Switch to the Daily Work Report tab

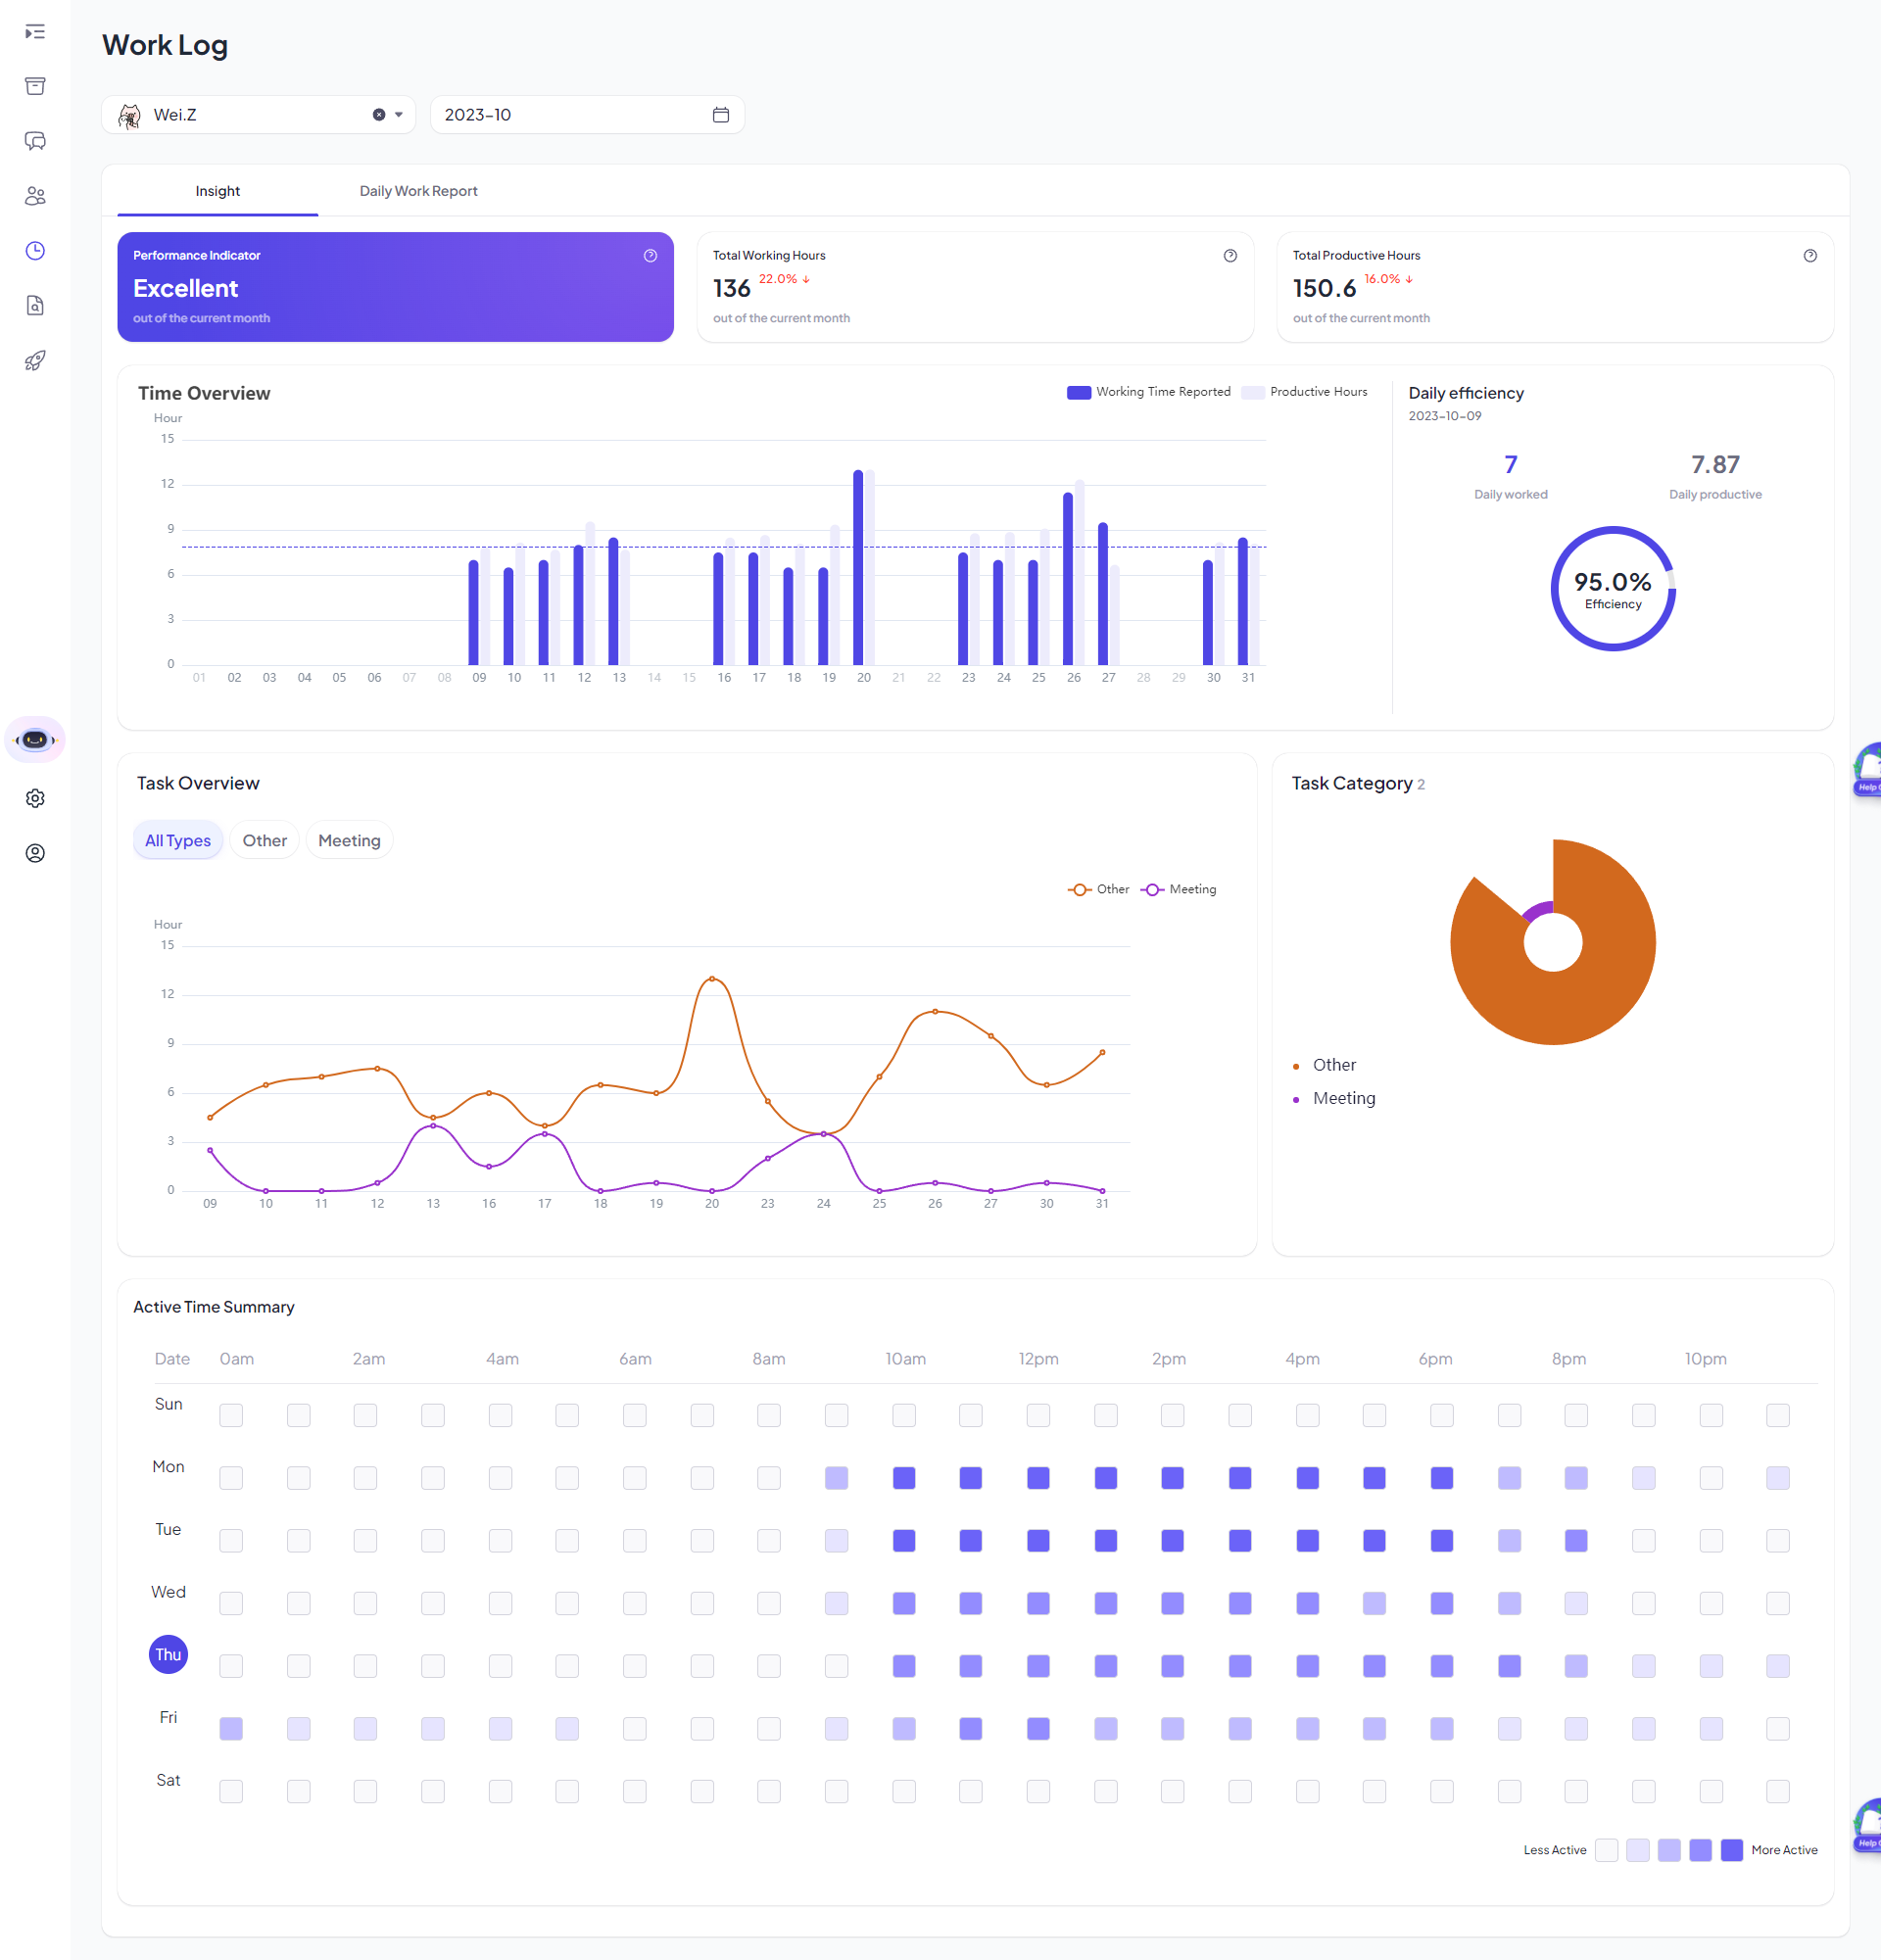[418, 191]
